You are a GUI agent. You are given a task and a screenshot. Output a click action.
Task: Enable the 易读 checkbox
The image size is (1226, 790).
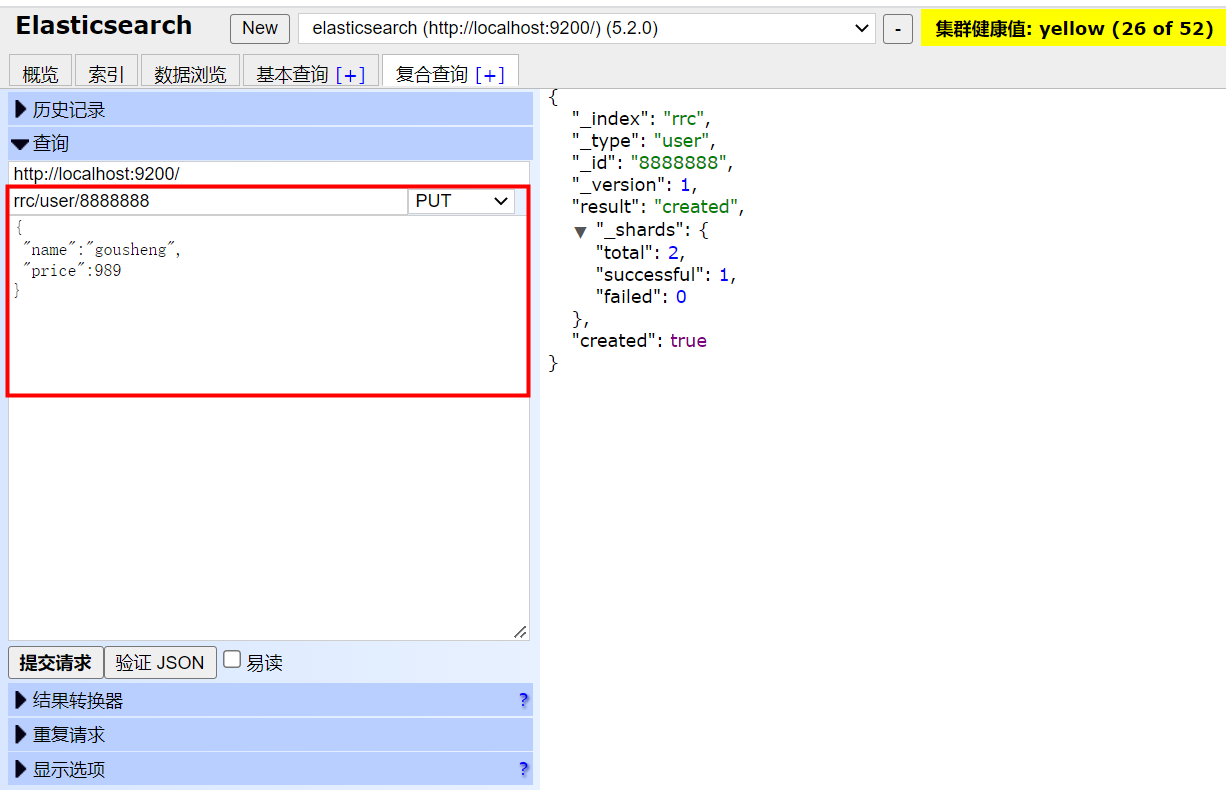click(x=232, y=659)
